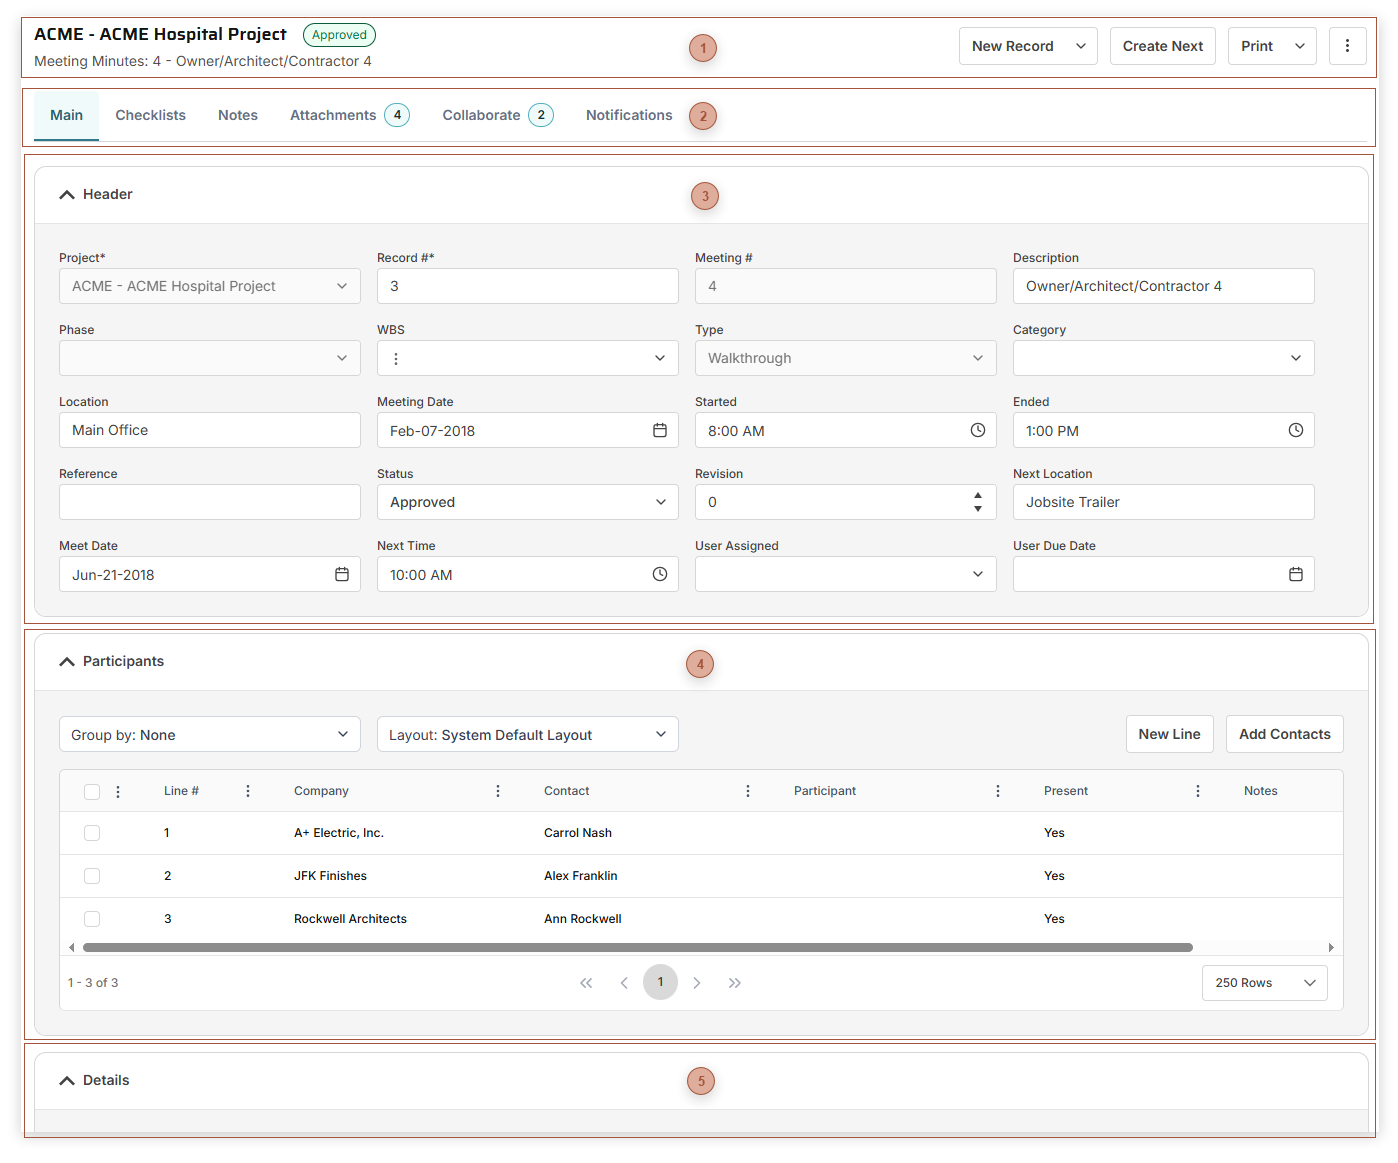Open the User Due Date calendar picker
This screenshot has height=1163, width=1398.
tap(1295, 574)
